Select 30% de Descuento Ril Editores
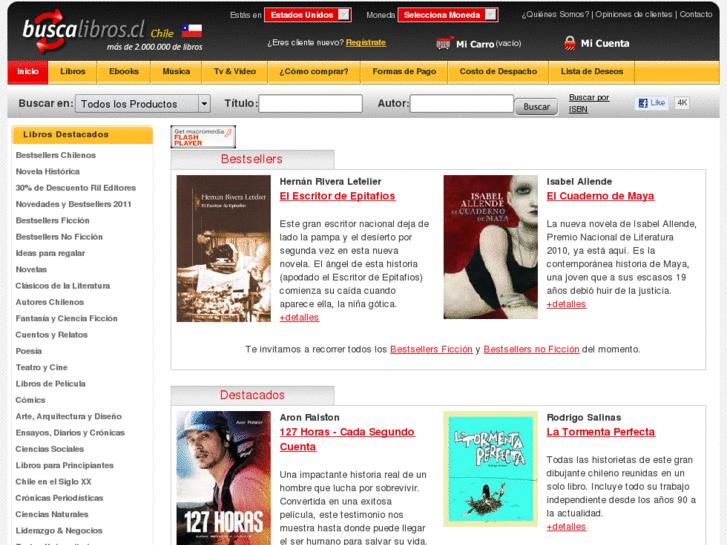The image size is (727, 545). coord(76,187)
